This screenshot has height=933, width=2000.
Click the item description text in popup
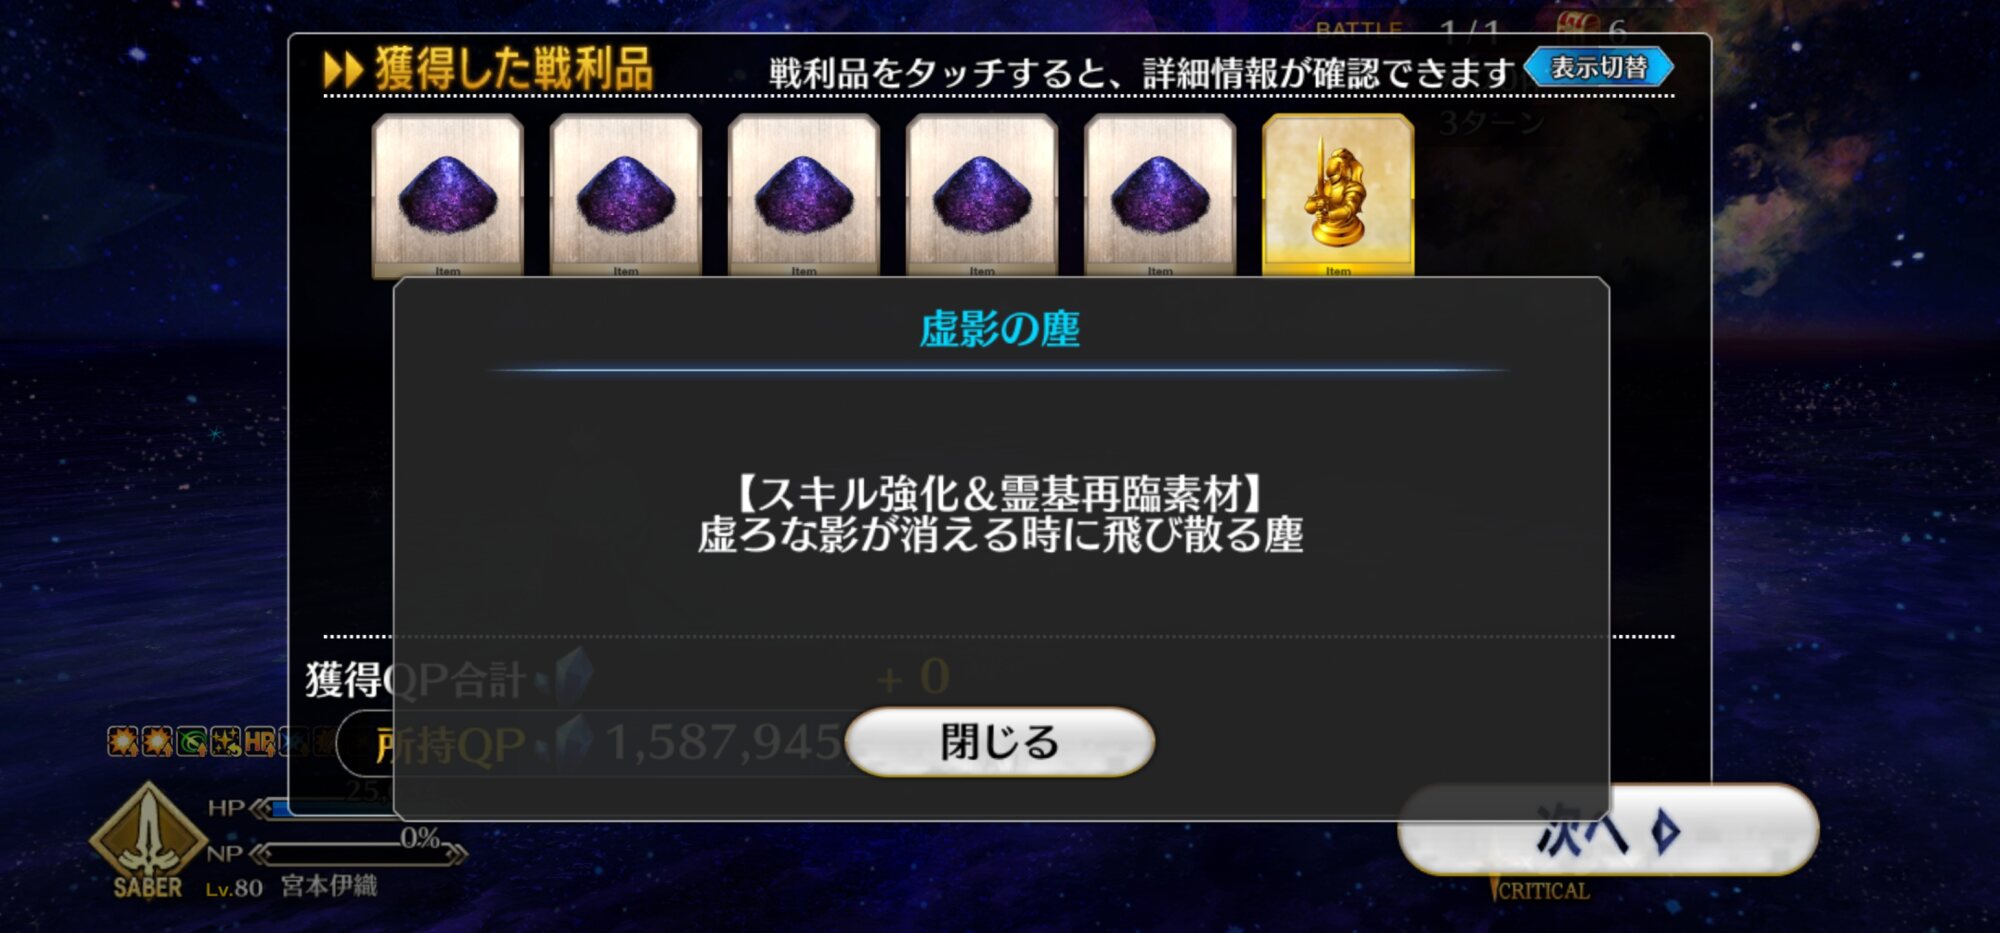click(x=1000, y=514)
